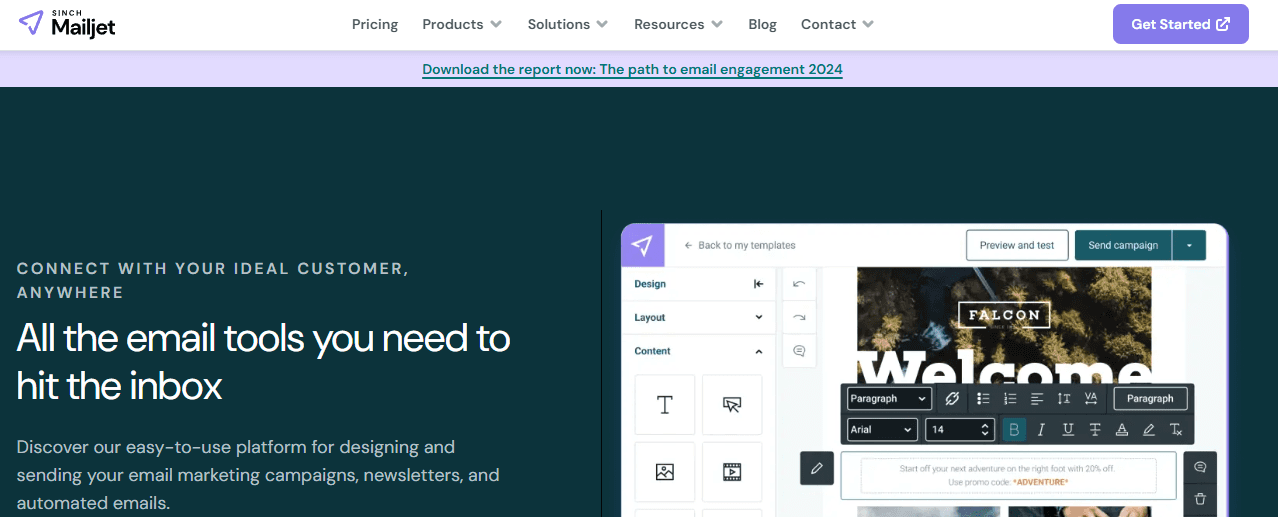Viewport: 1278px width, 517px height.
Task: Toggle bold formatting
Action: coord(1014,429)
